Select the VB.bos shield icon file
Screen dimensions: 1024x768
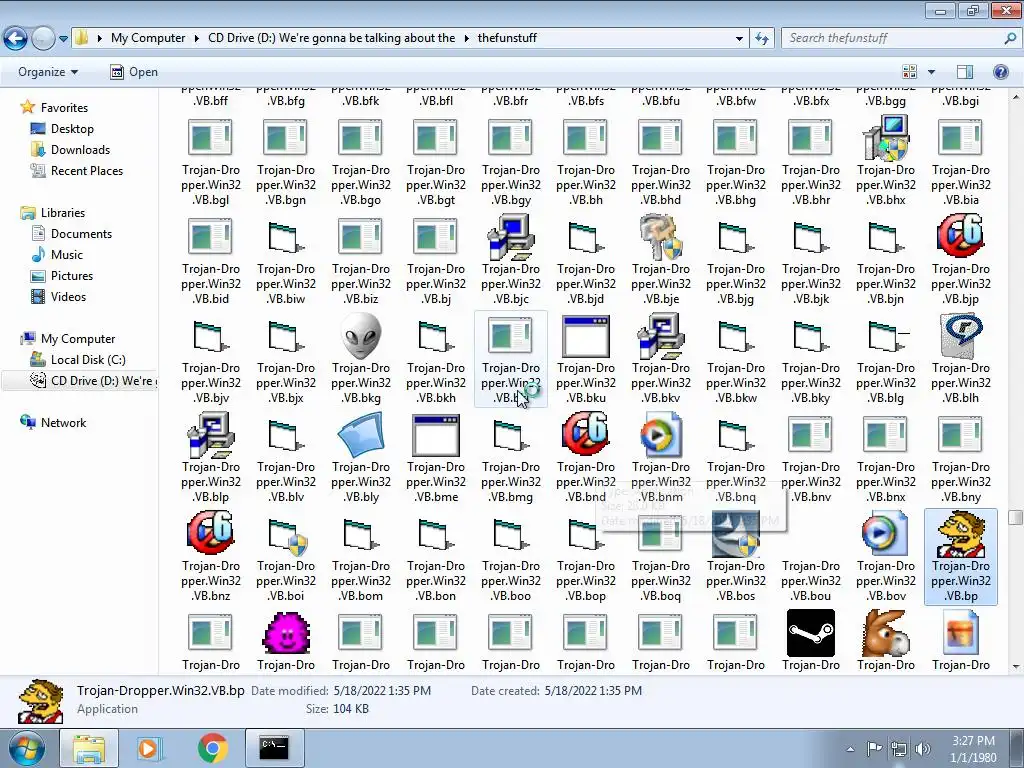click(x=736, y=535)
